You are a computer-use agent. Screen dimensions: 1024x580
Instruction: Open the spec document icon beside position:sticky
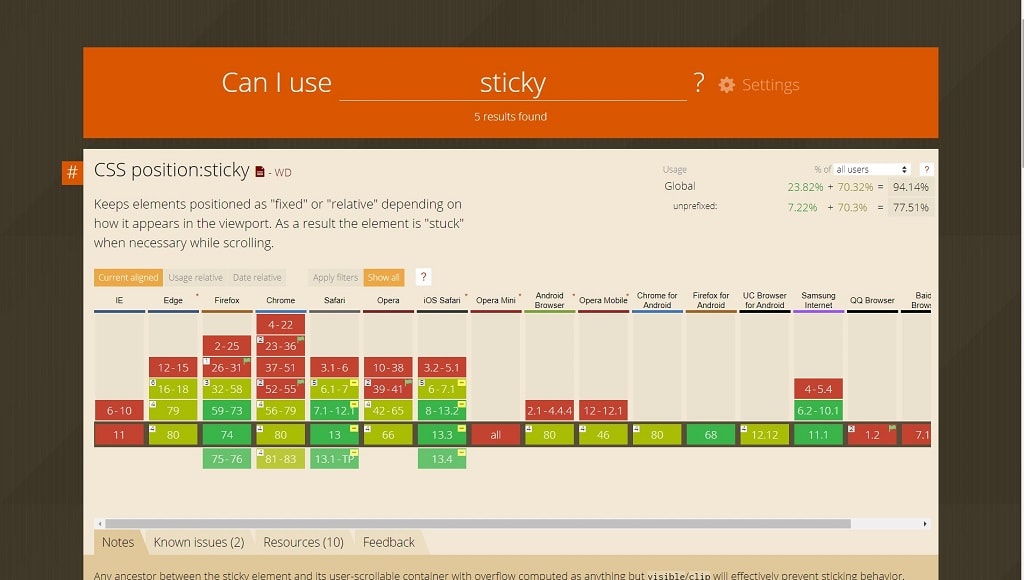[x=260, y=172]
